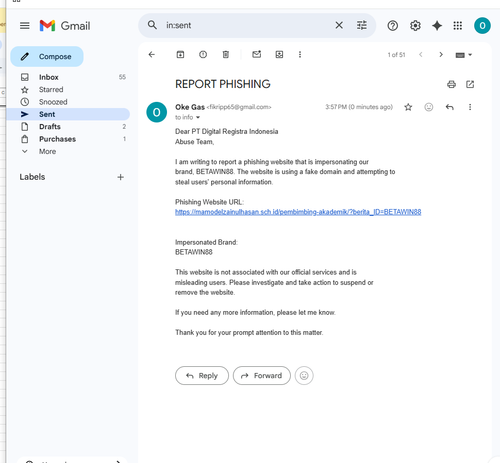Click the '1 of 51' counter text
Screen dimensions: 500x463
click(396, 55)
